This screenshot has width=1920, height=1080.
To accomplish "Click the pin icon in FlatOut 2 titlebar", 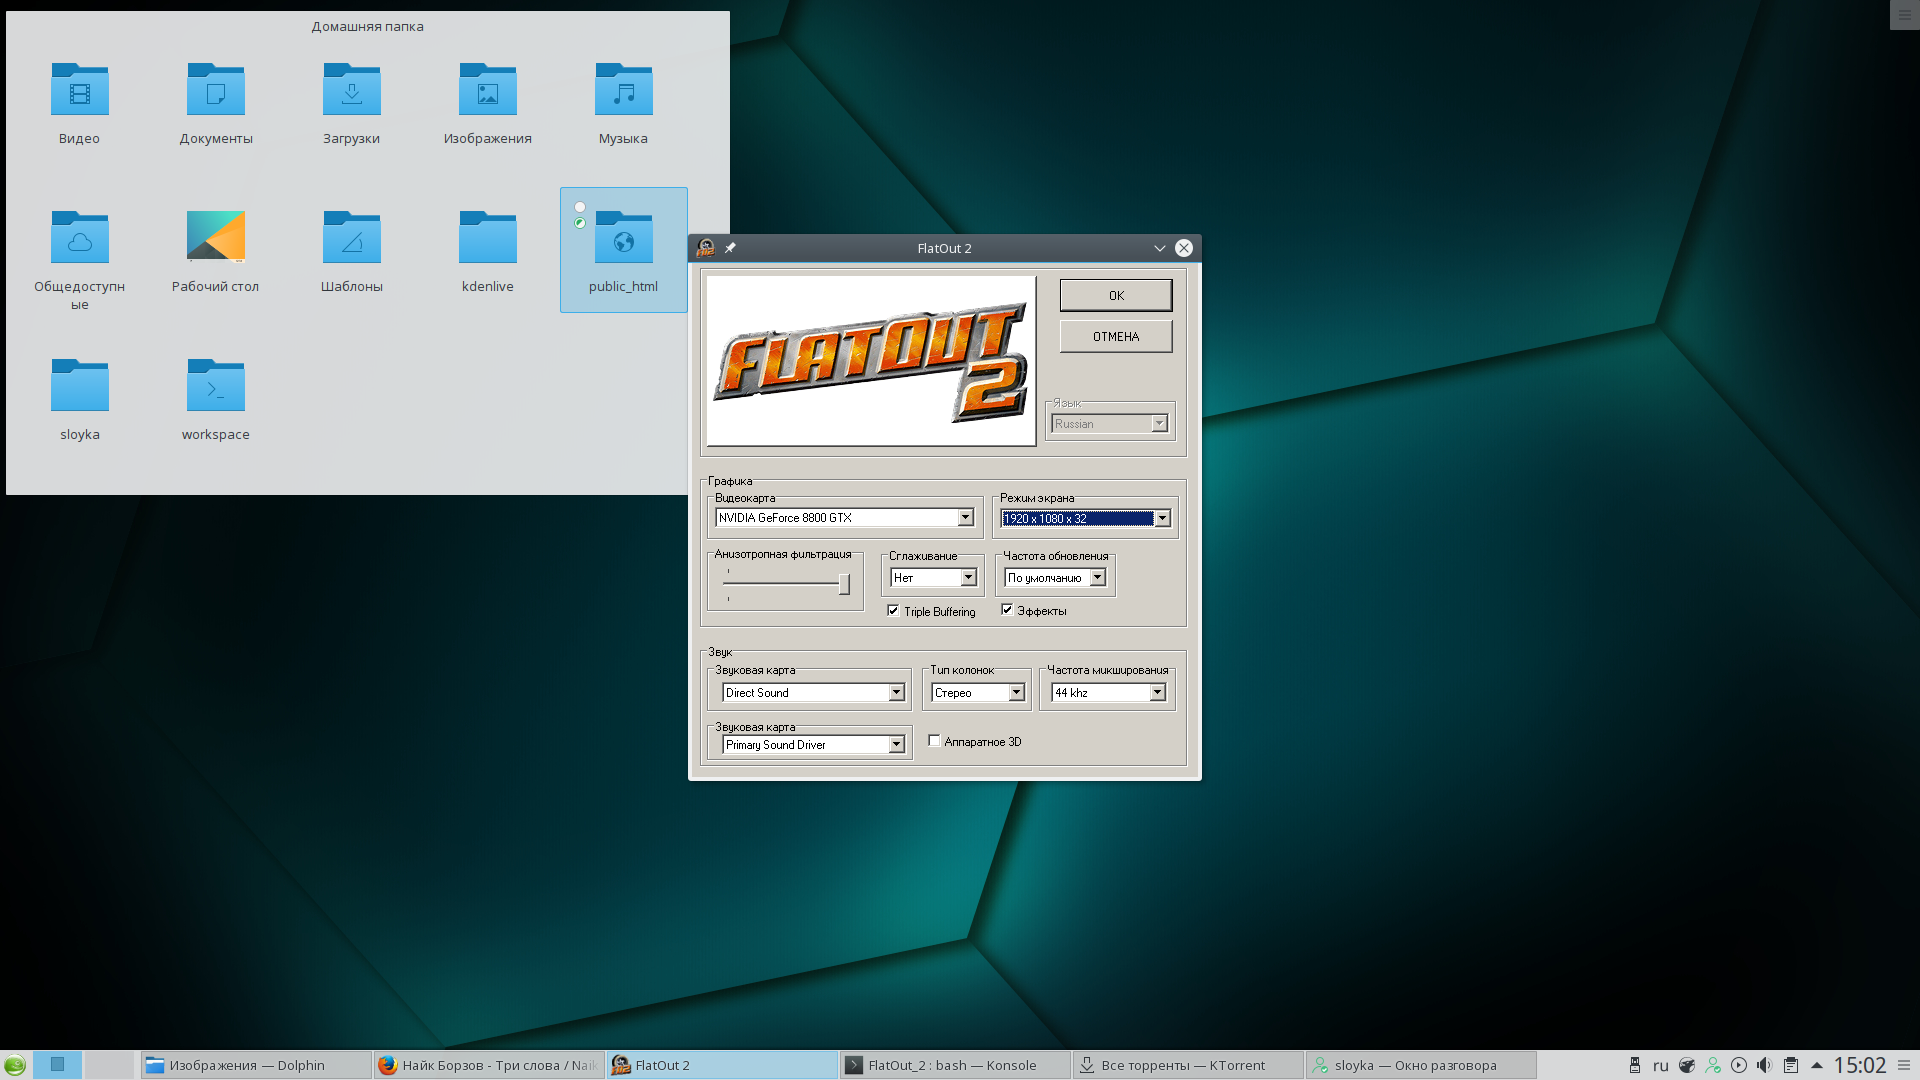I will (730, 248).
